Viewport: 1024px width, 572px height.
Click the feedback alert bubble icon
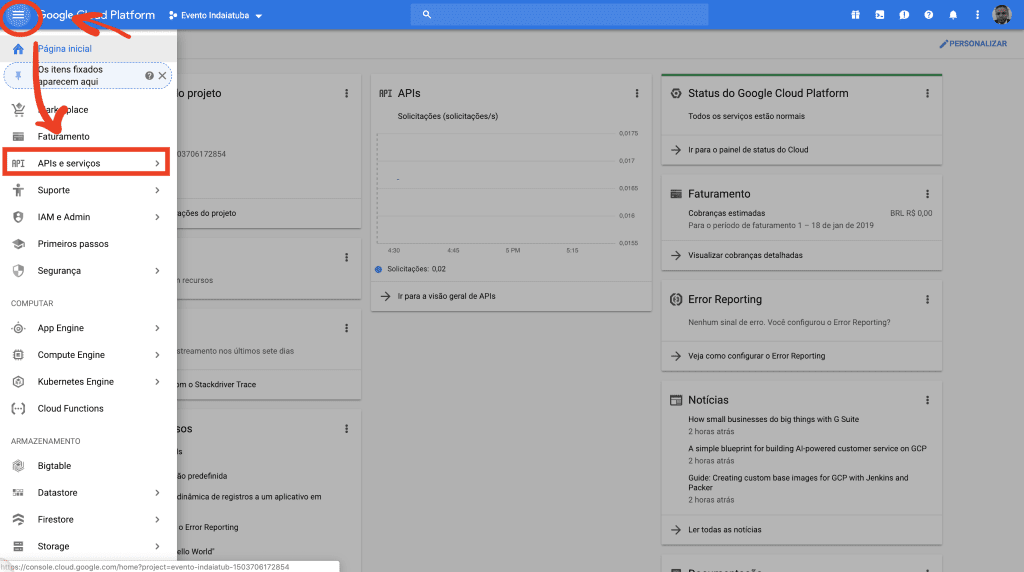tap(904, 15)
